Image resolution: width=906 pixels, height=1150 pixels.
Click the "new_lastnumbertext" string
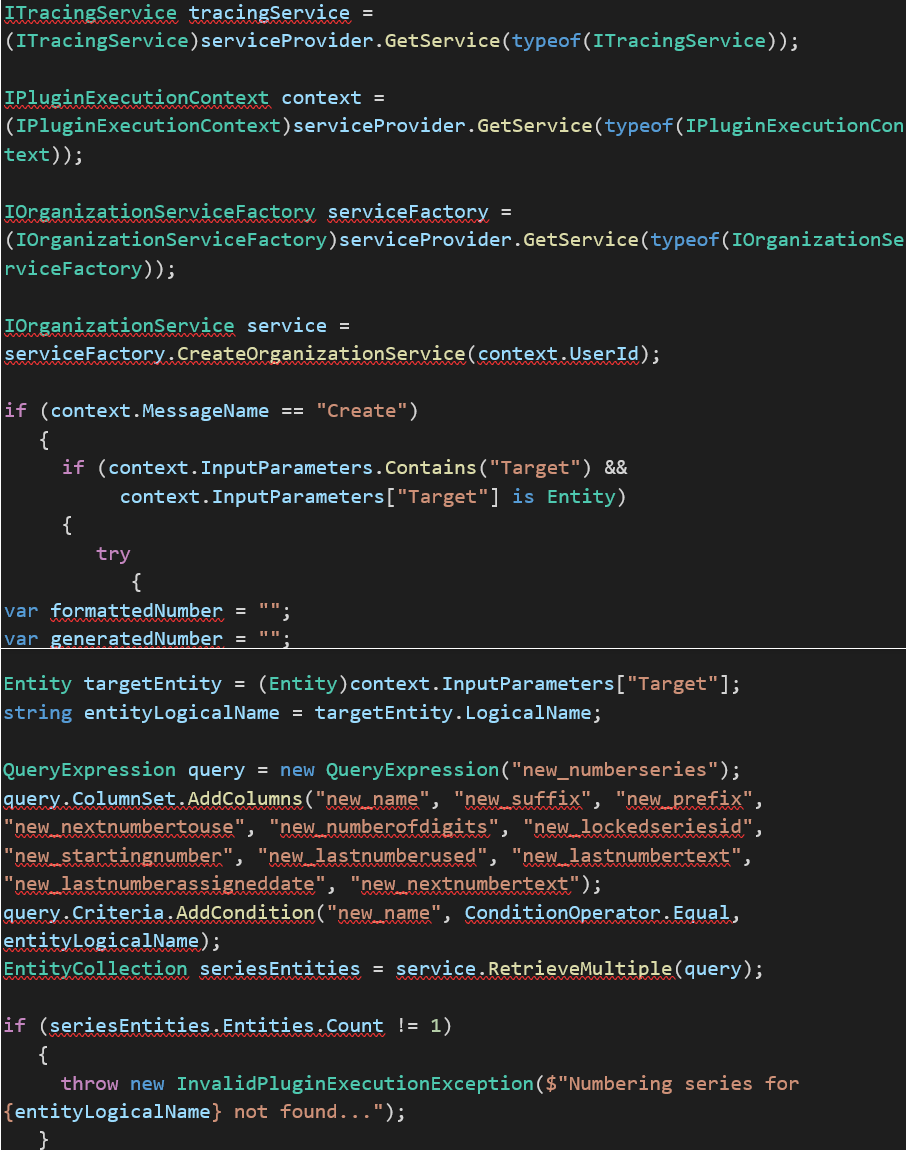coord(626,856)
